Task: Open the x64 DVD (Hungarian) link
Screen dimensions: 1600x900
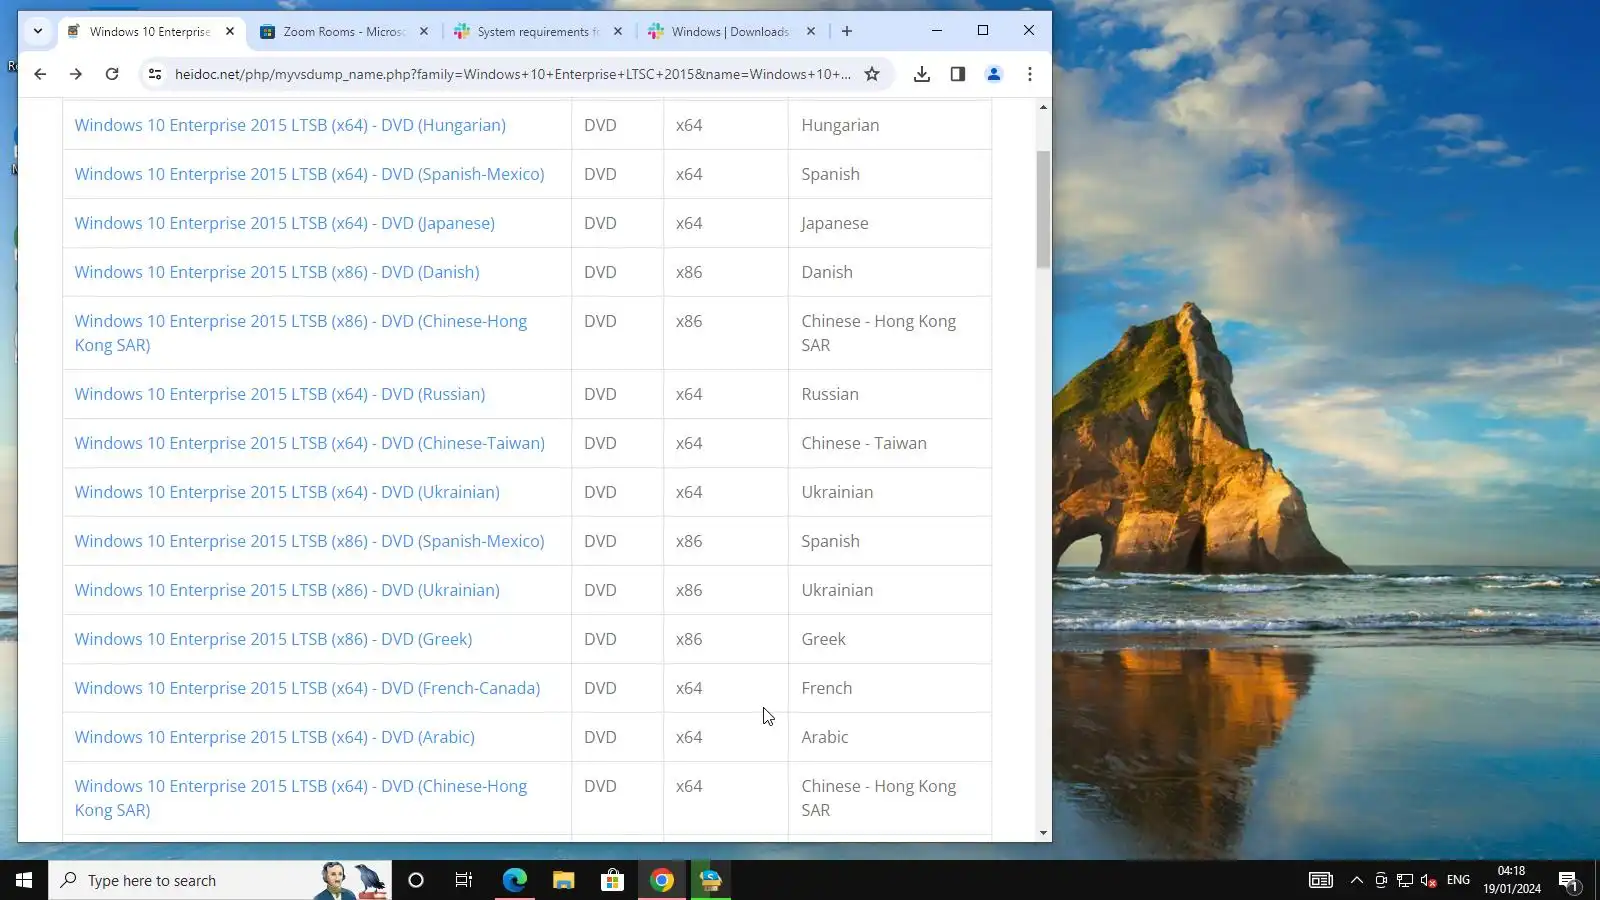Action: pos(290,125)
